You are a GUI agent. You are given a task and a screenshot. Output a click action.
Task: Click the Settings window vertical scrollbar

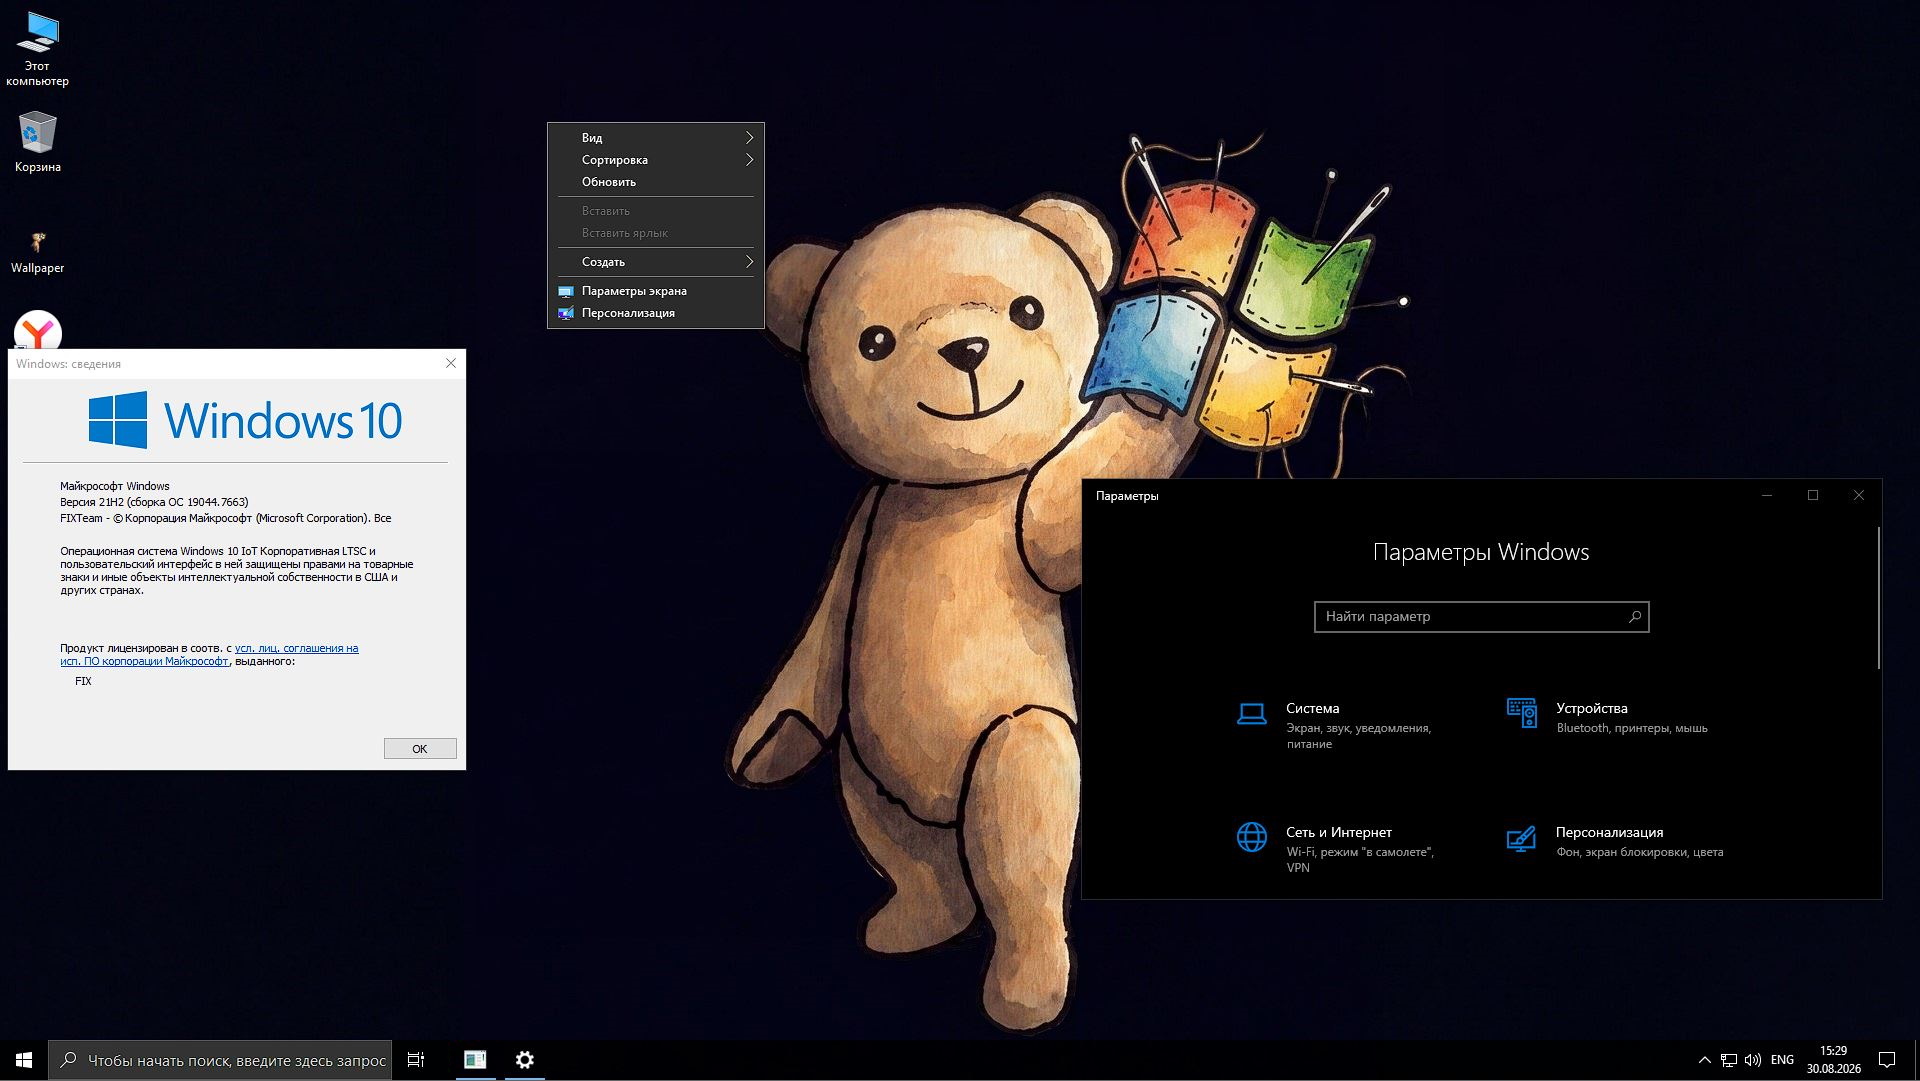[1879, 598]
